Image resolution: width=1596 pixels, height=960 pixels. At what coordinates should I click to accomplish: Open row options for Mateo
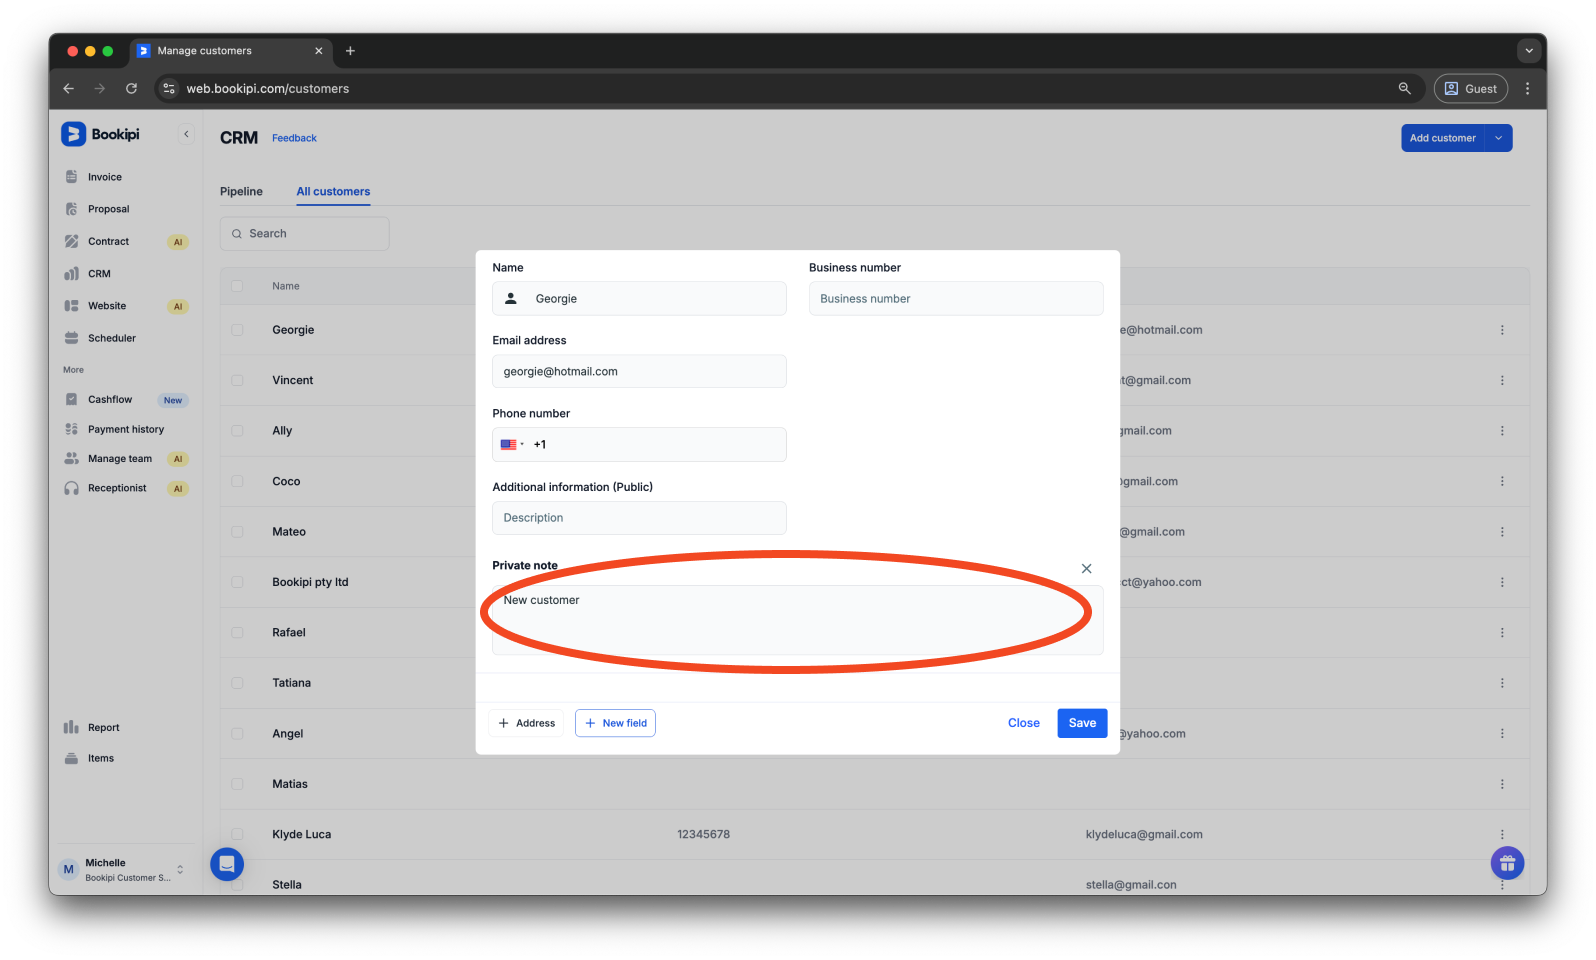1502,532
